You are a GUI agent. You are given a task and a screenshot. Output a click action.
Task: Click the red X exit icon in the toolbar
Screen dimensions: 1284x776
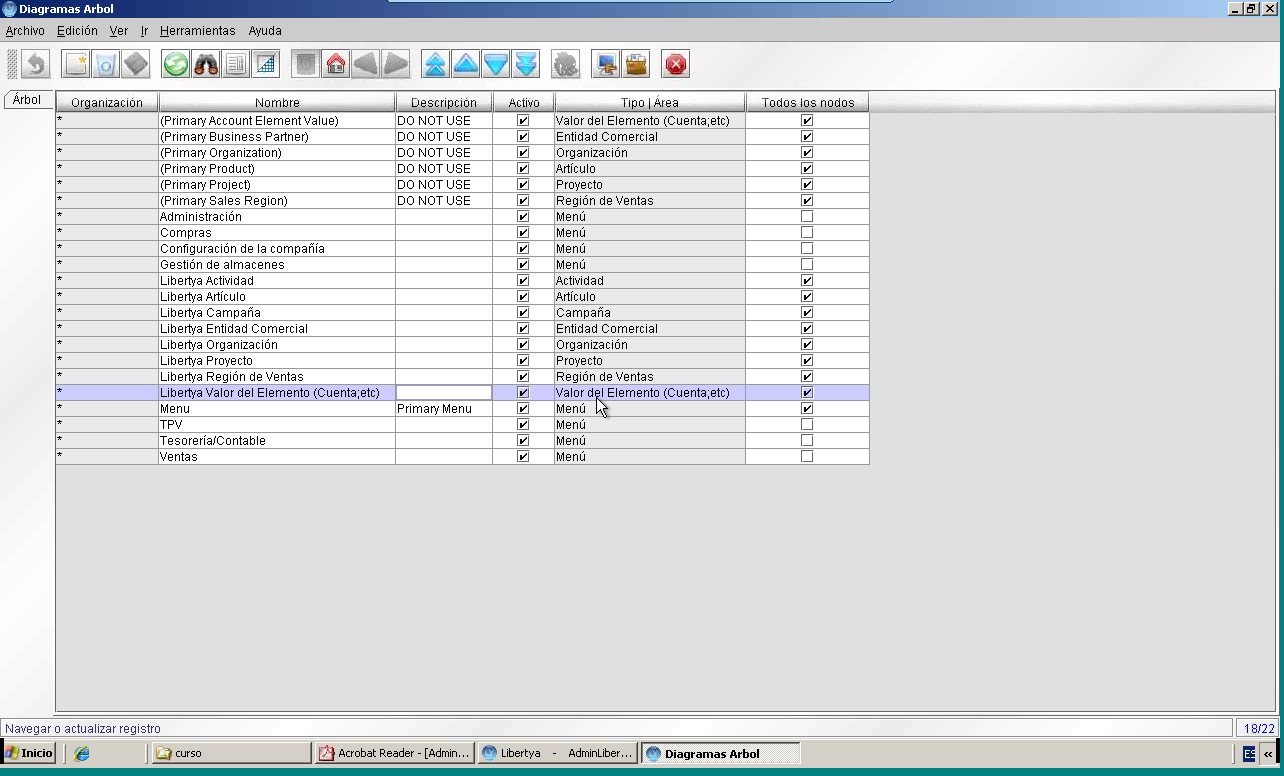coord(676,65)
